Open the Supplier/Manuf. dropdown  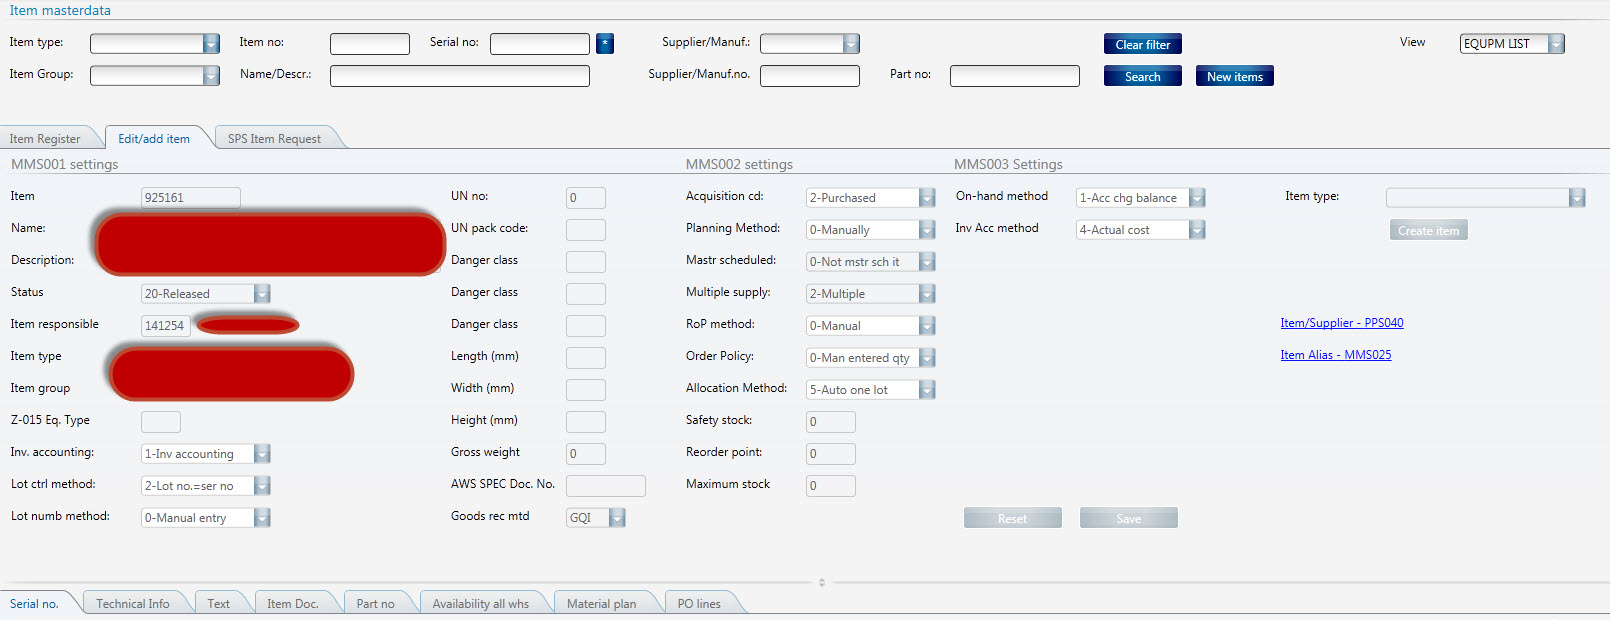(851, 44)
